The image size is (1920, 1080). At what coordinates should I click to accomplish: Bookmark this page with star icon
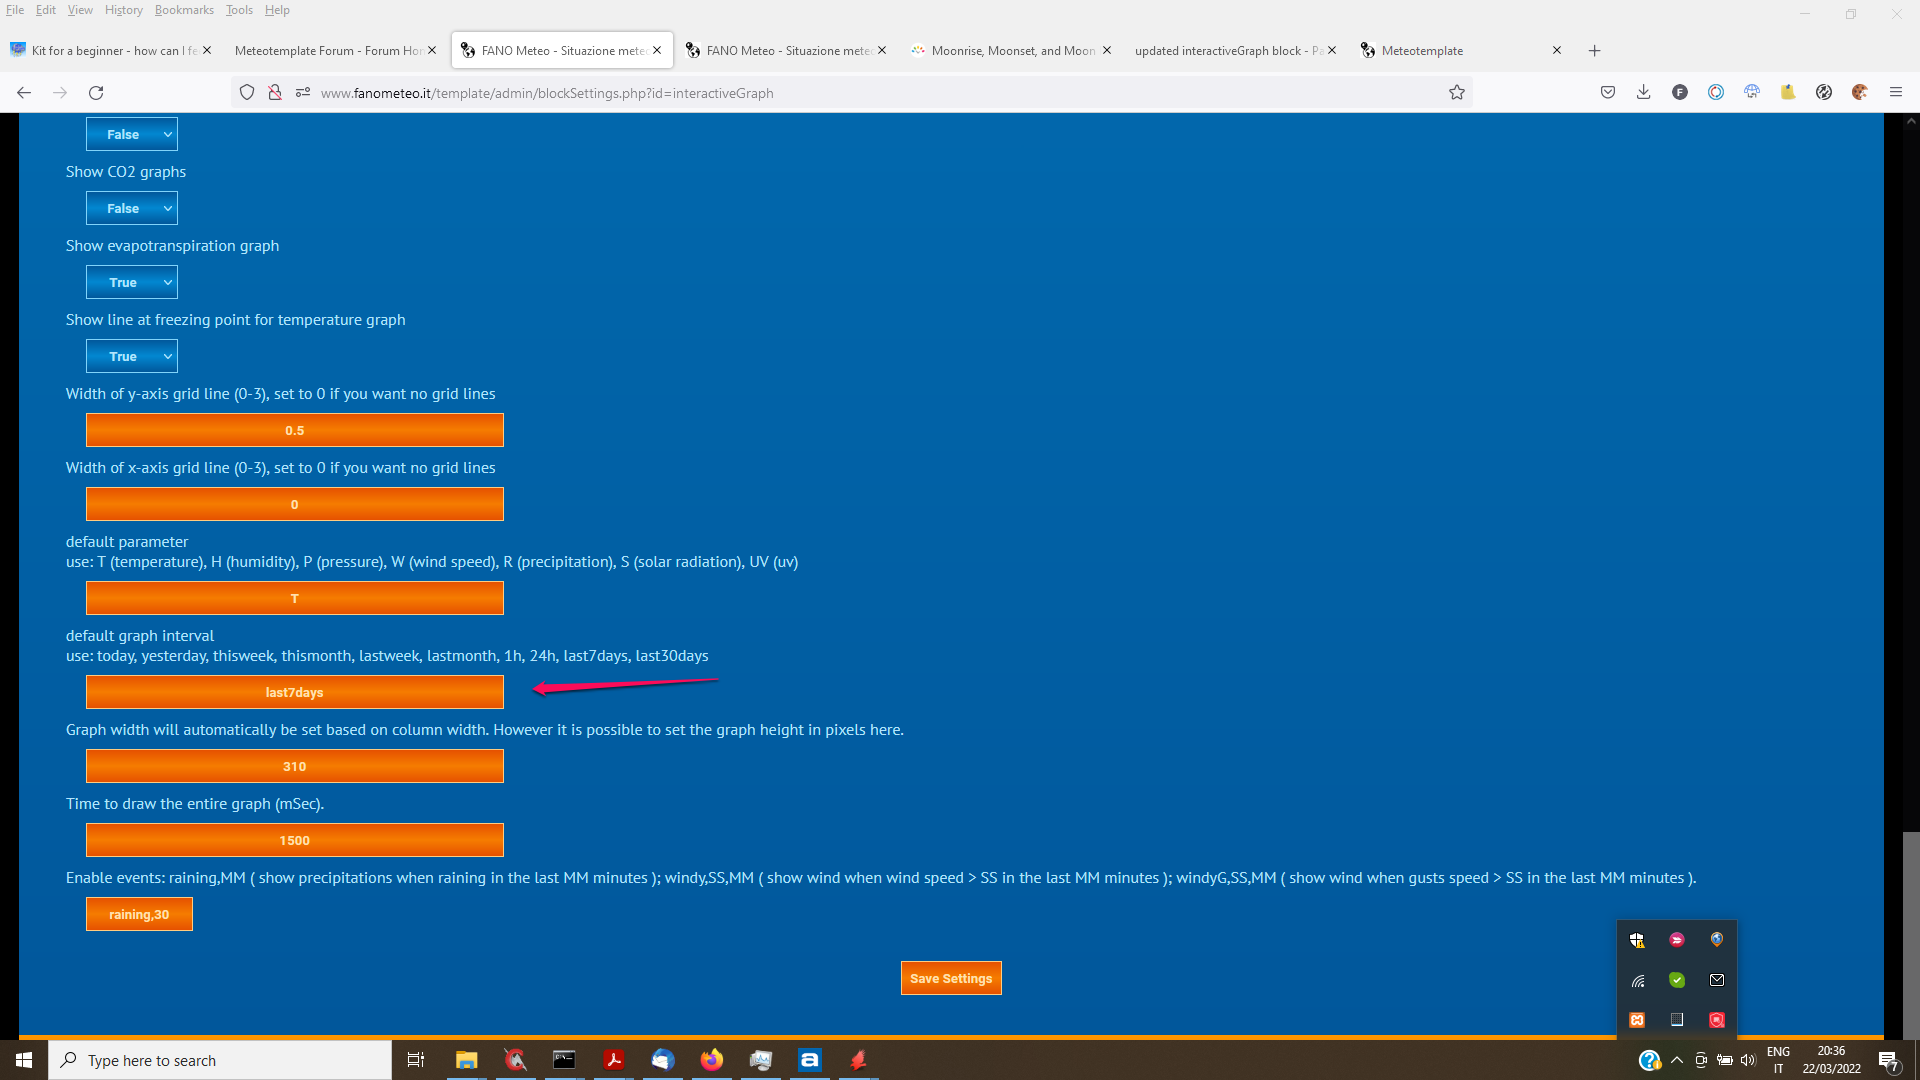[x=1457, y=93]
